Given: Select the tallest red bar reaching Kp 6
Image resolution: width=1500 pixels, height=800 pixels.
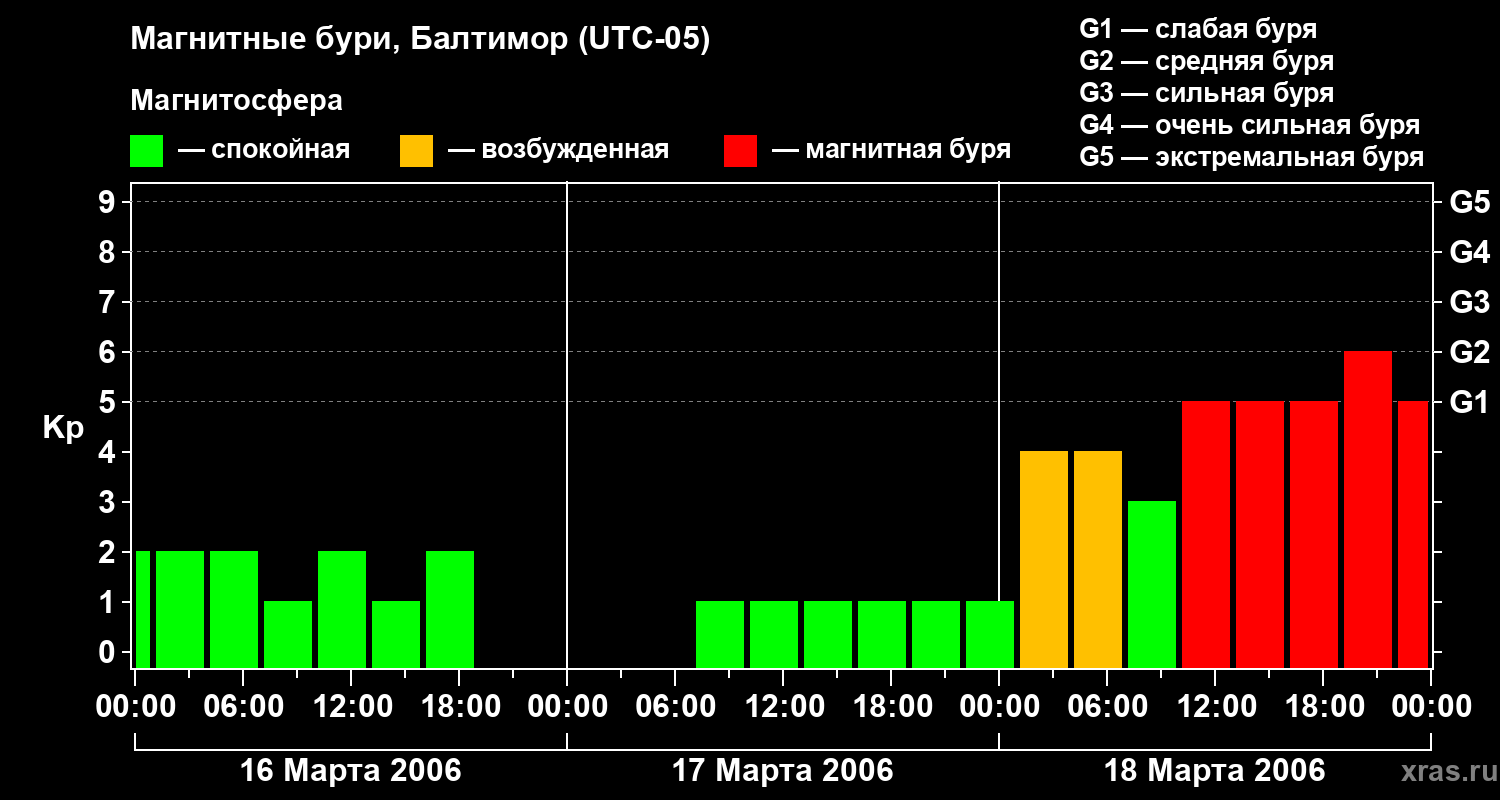Looking at the screenshot, I should pos(1367,509).
